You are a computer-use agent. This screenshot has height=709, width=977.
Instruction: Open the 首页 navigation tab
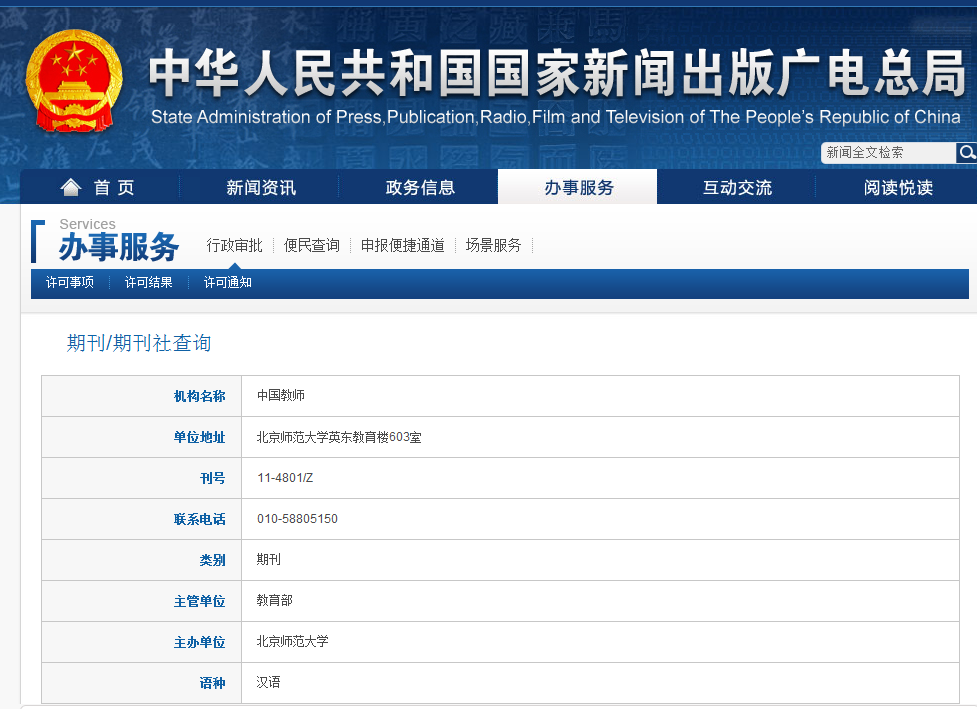point(100,187)
